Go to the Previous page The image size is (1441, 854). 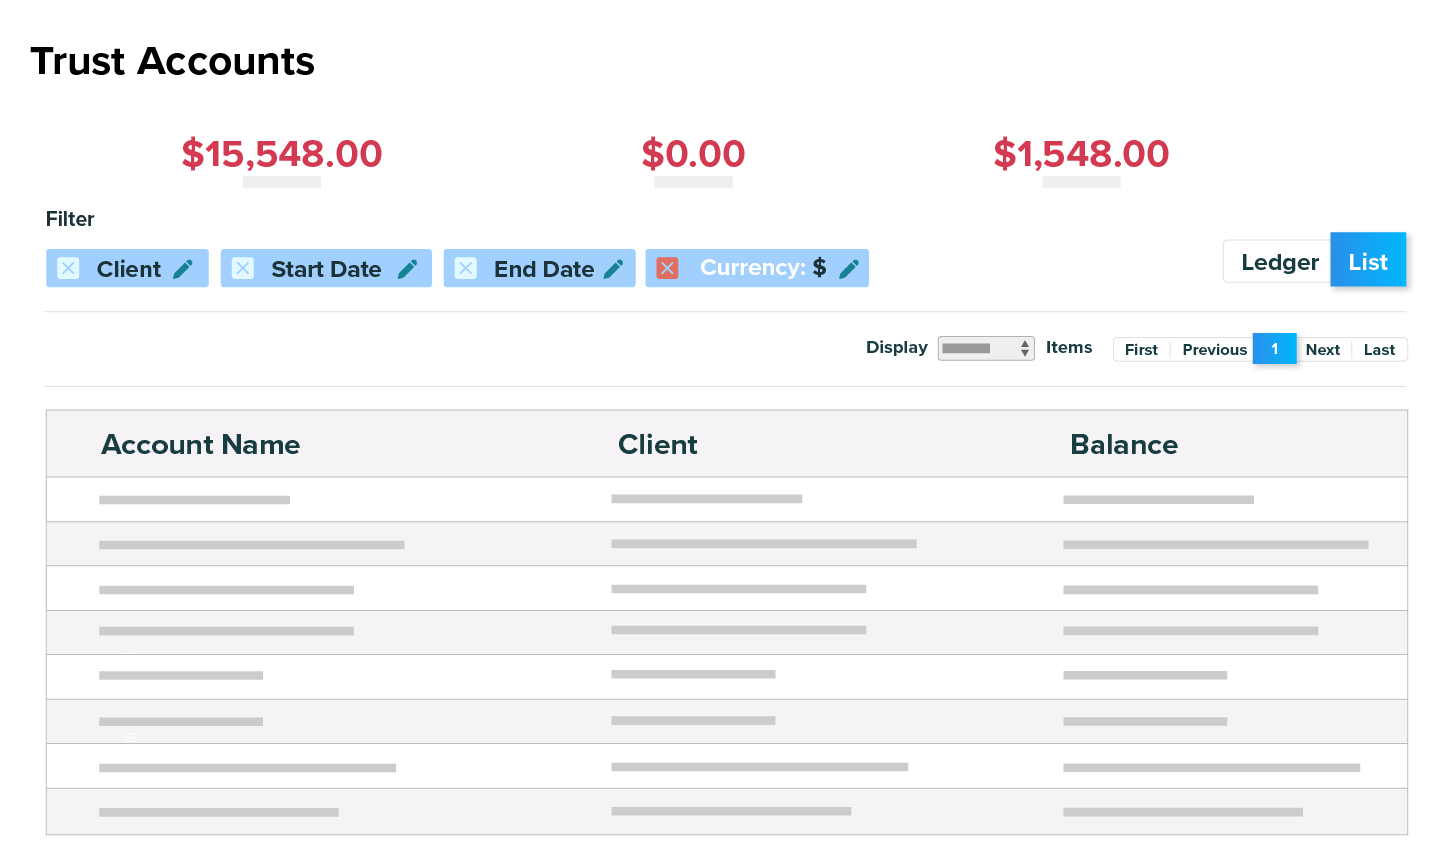coord(1214,349)
